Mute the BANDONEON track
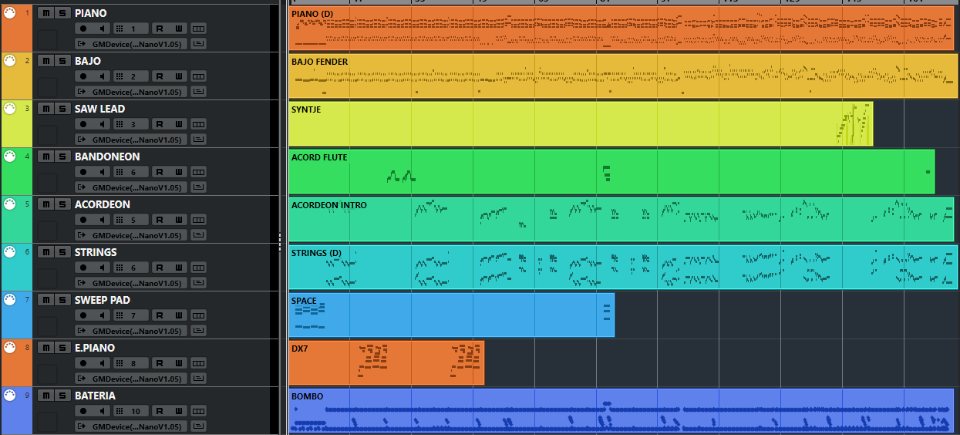 point(46,156)
